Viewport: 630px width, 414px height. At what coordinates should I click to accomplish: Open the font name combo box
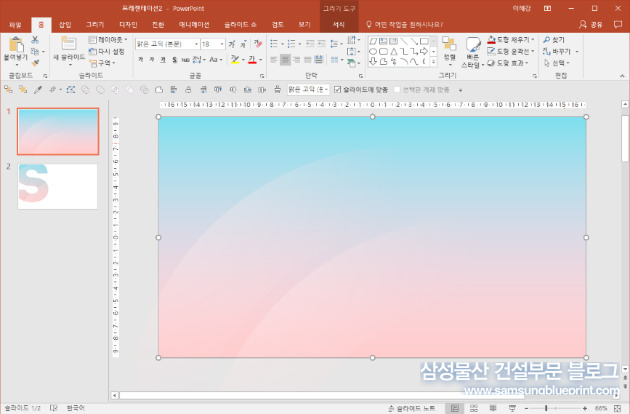coord(167,44)
